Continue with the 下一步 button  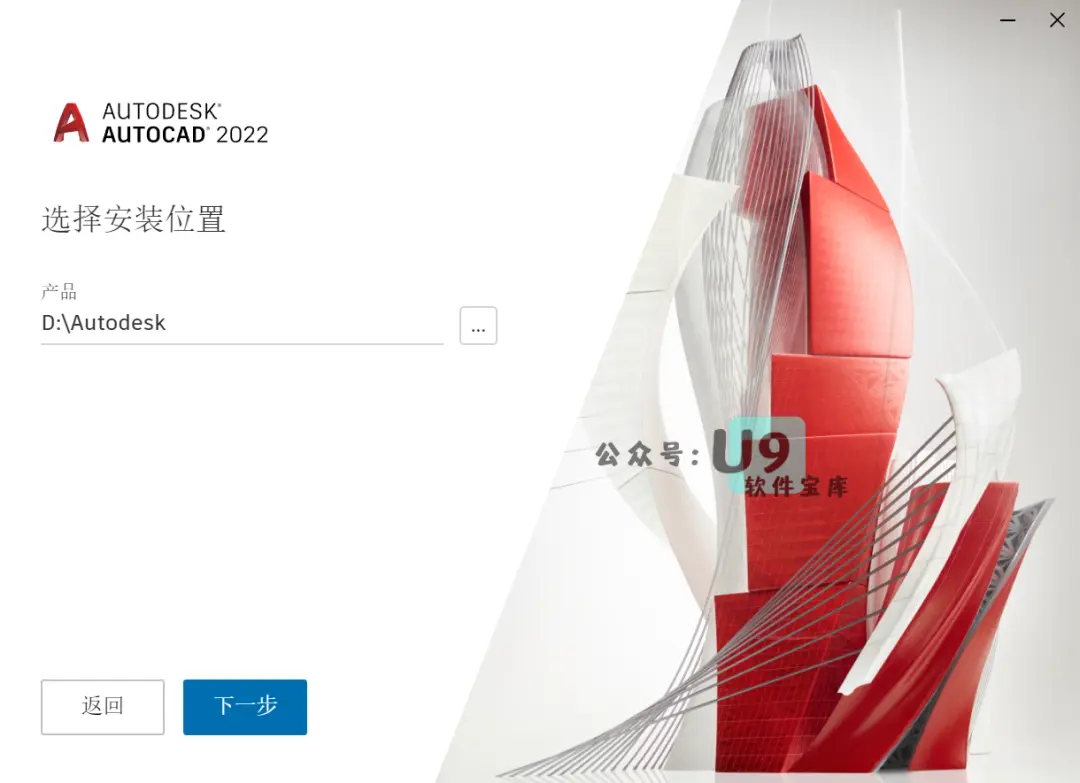click(245, 707)
